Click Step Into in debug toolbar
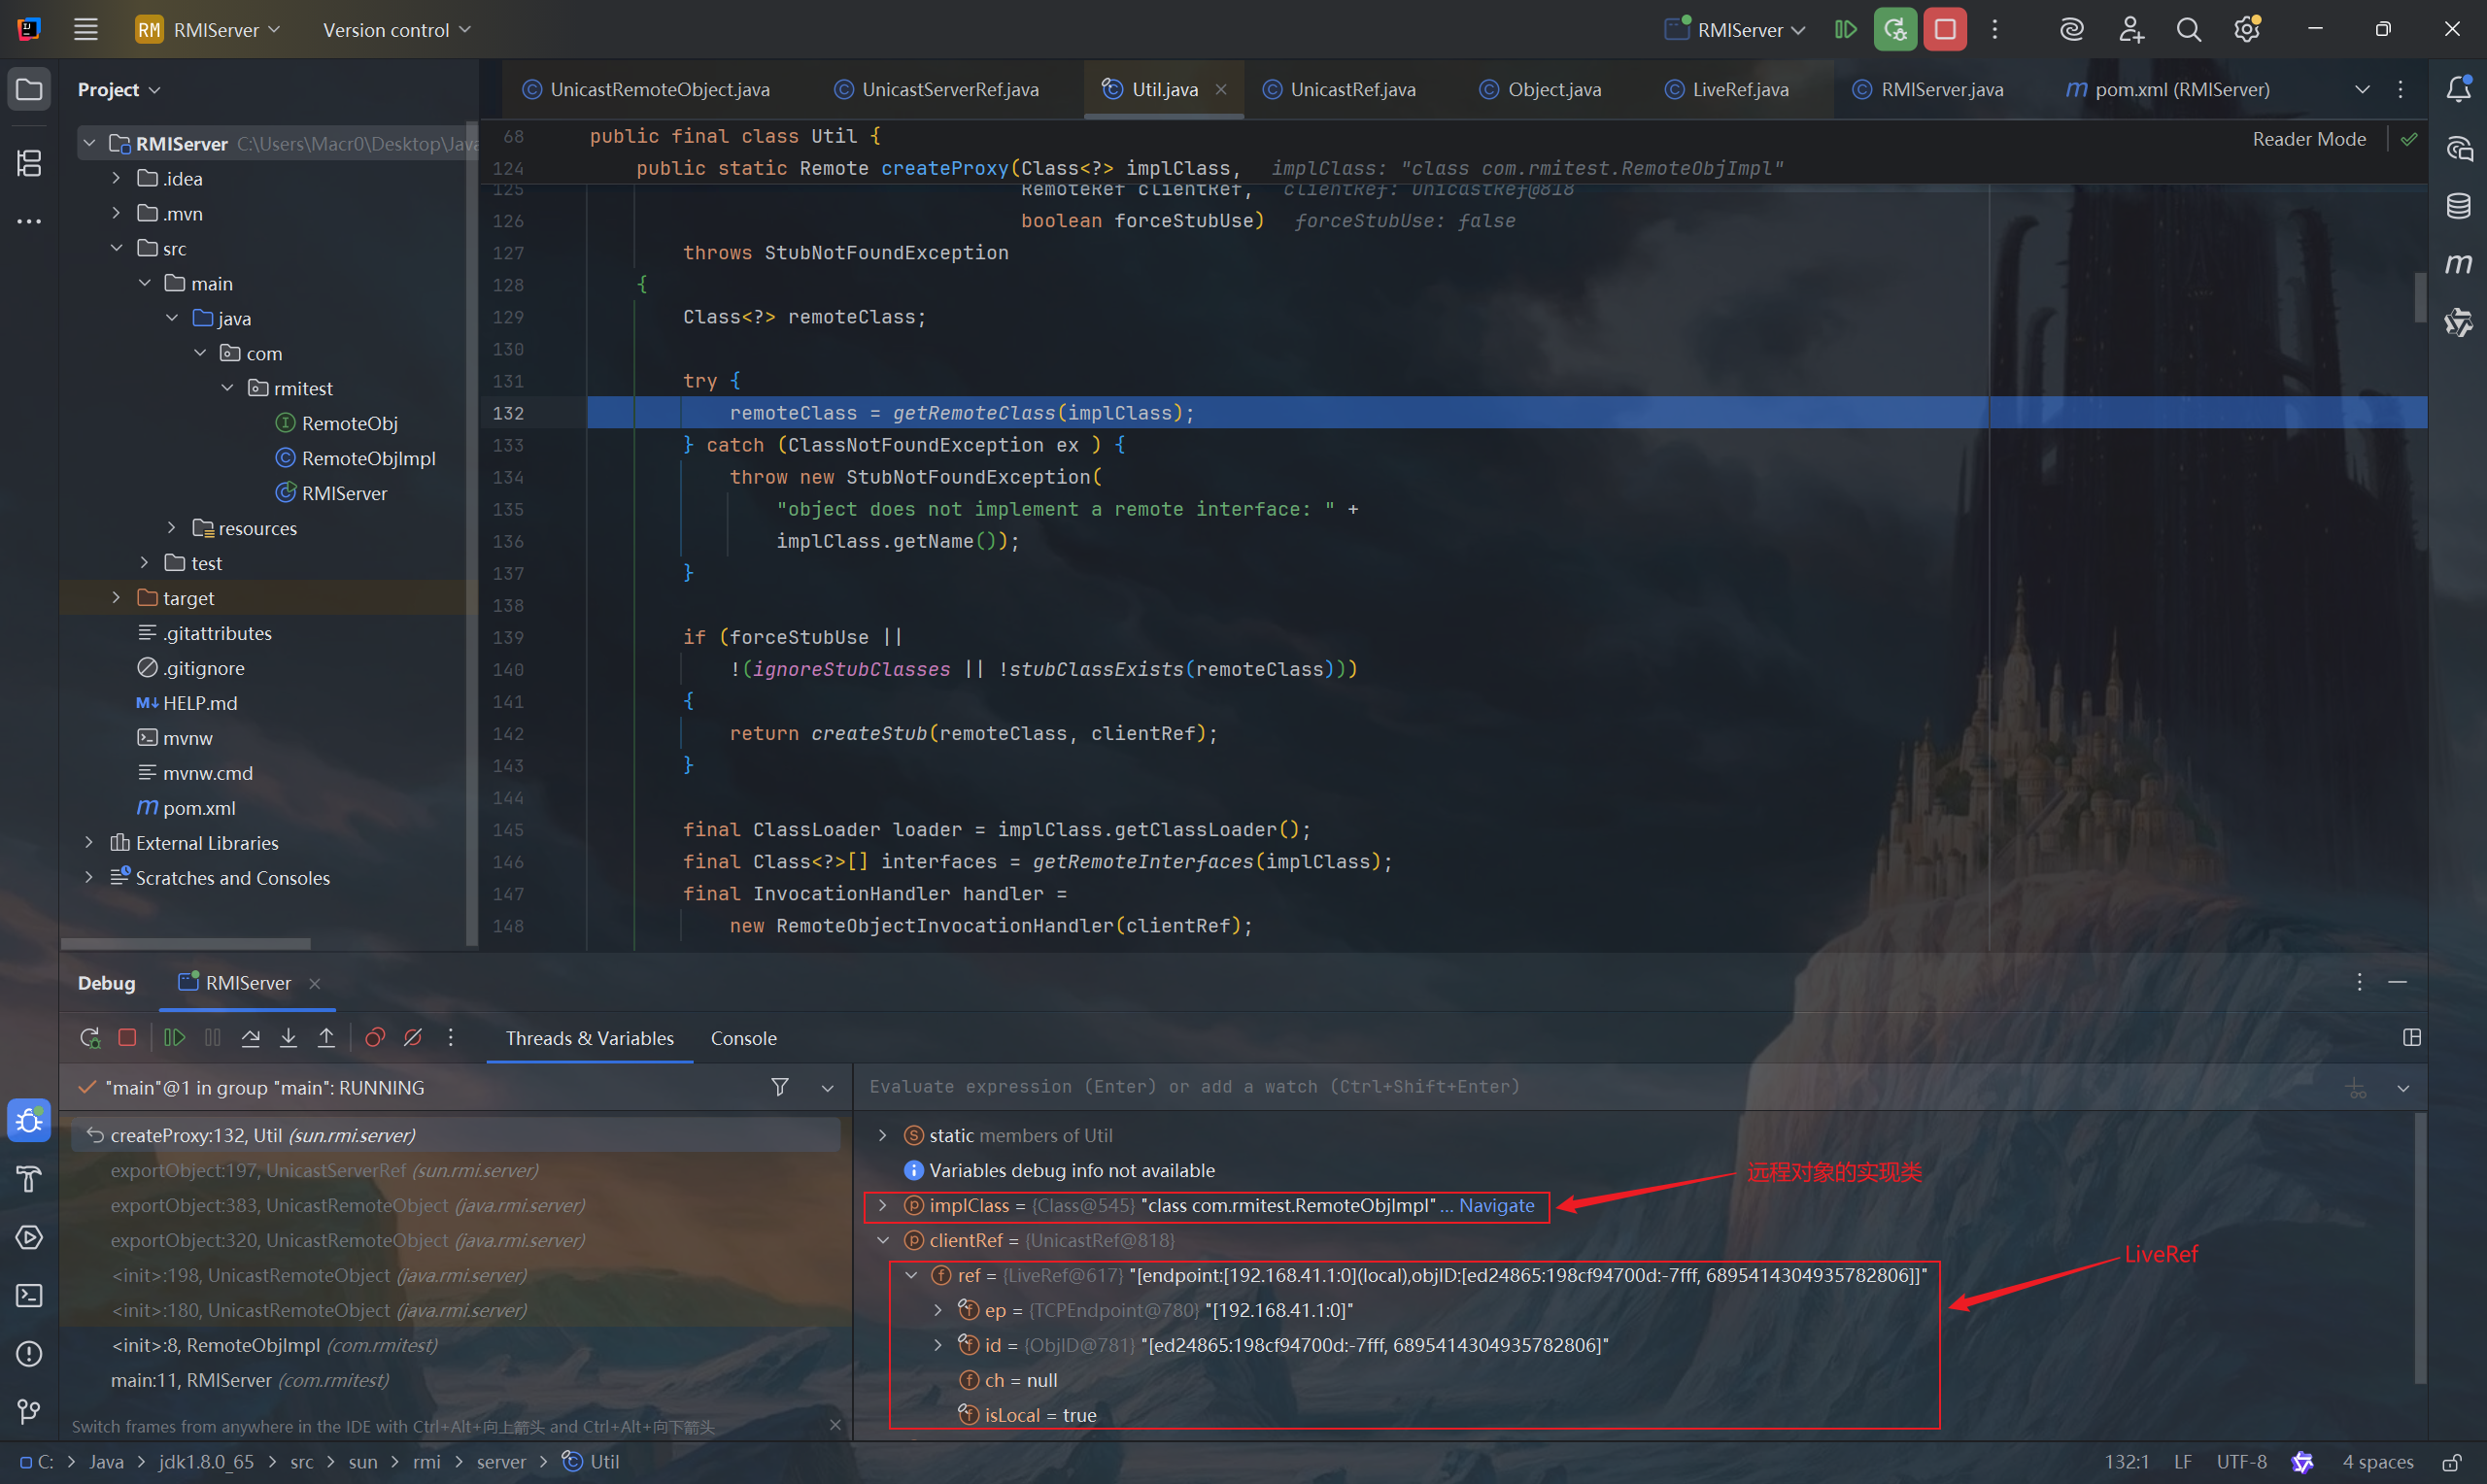Viewport: 2487px width, 1484px height. pos(288,1037)
